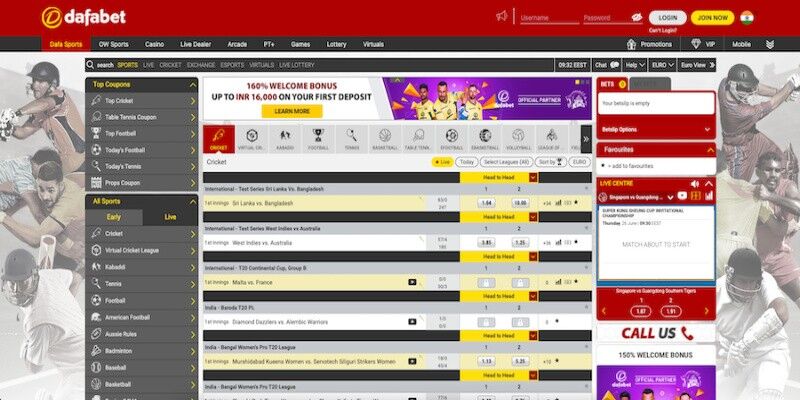This screenshot has width=800, height=400.
Task: Click the dafabet logo
Action: coord(84,18)
